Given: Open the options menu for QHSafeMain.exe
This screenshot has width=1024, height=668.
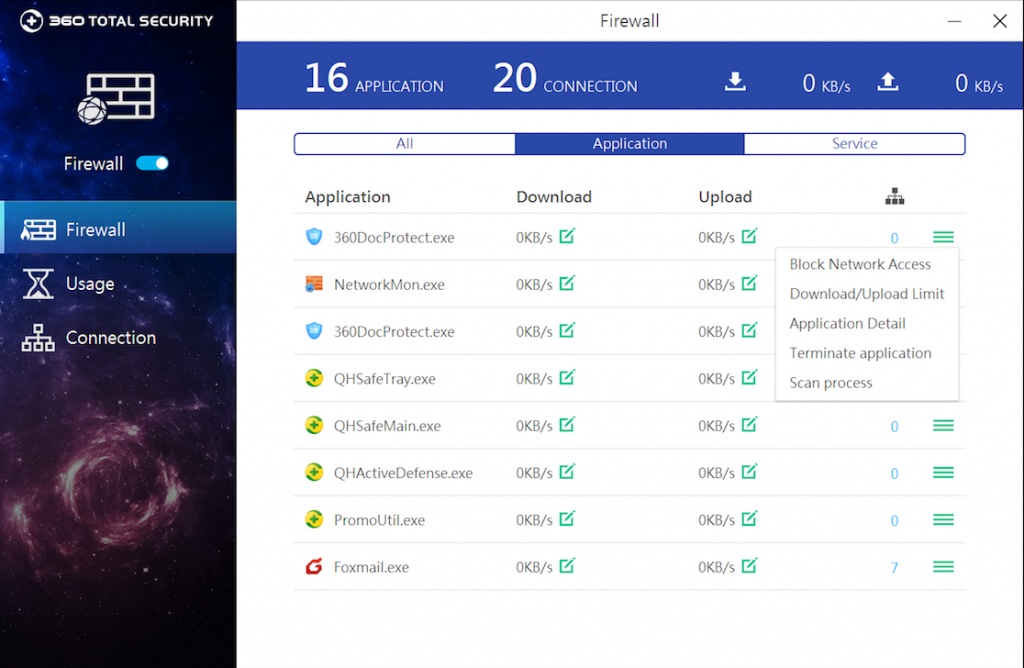Looking at the screenshot, I should tap(942, 425).
